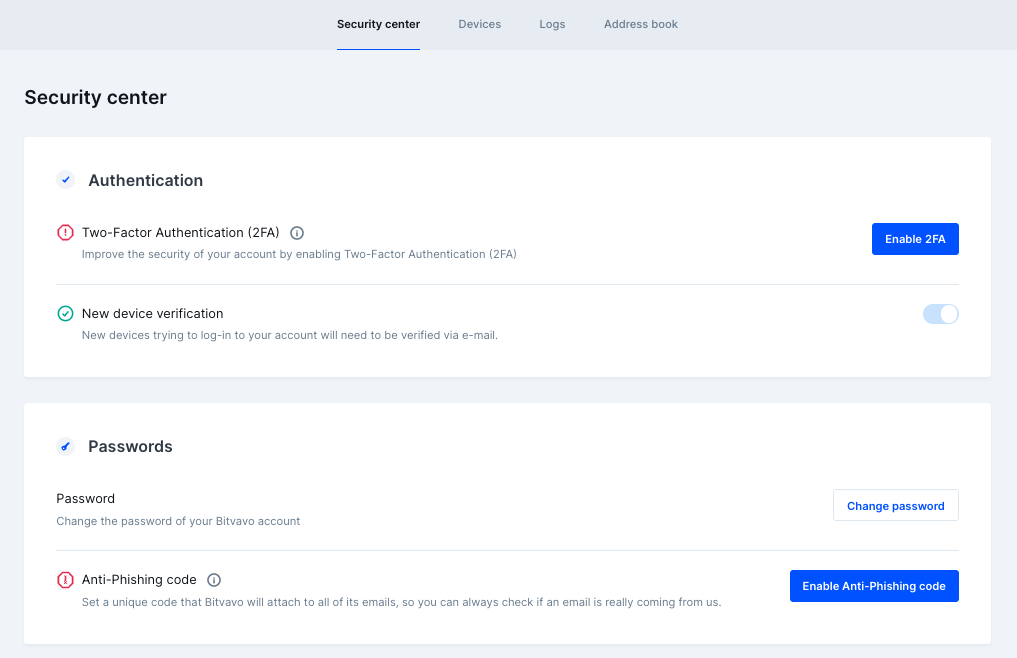Screen dimensions: 1017x658
Task: Select the Security center tab
Action: tap(378, 24)
